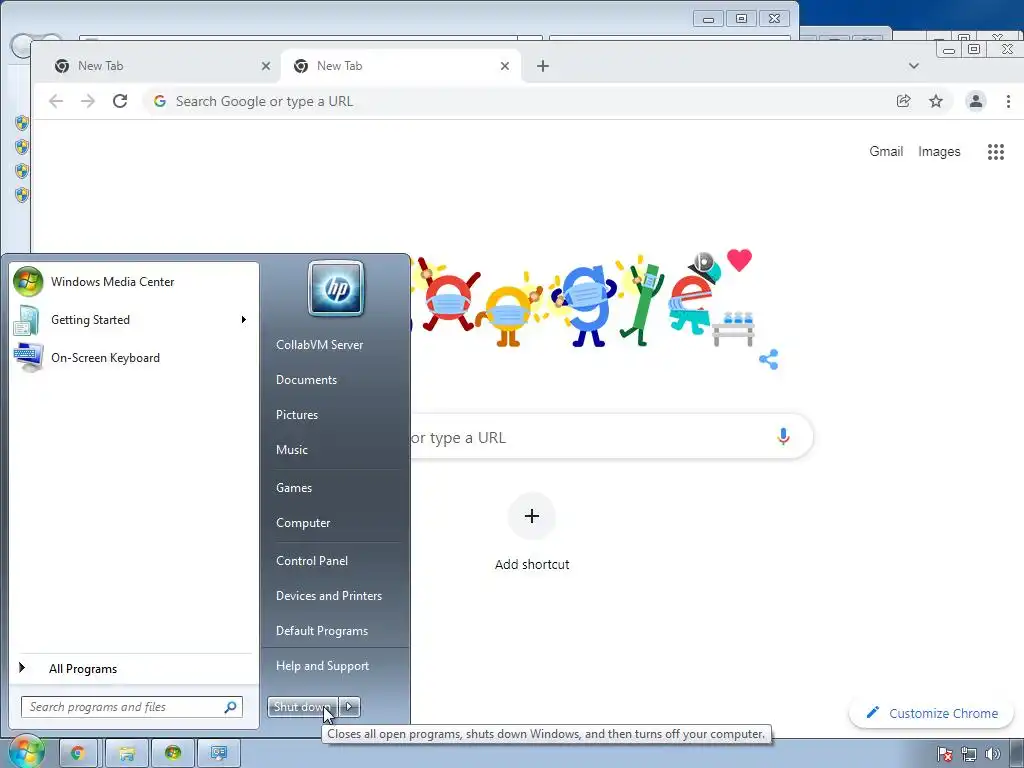The image size is (1024, 768).
Task: Click the magnifier icon in Start search
Action: [x=231, y=707]
